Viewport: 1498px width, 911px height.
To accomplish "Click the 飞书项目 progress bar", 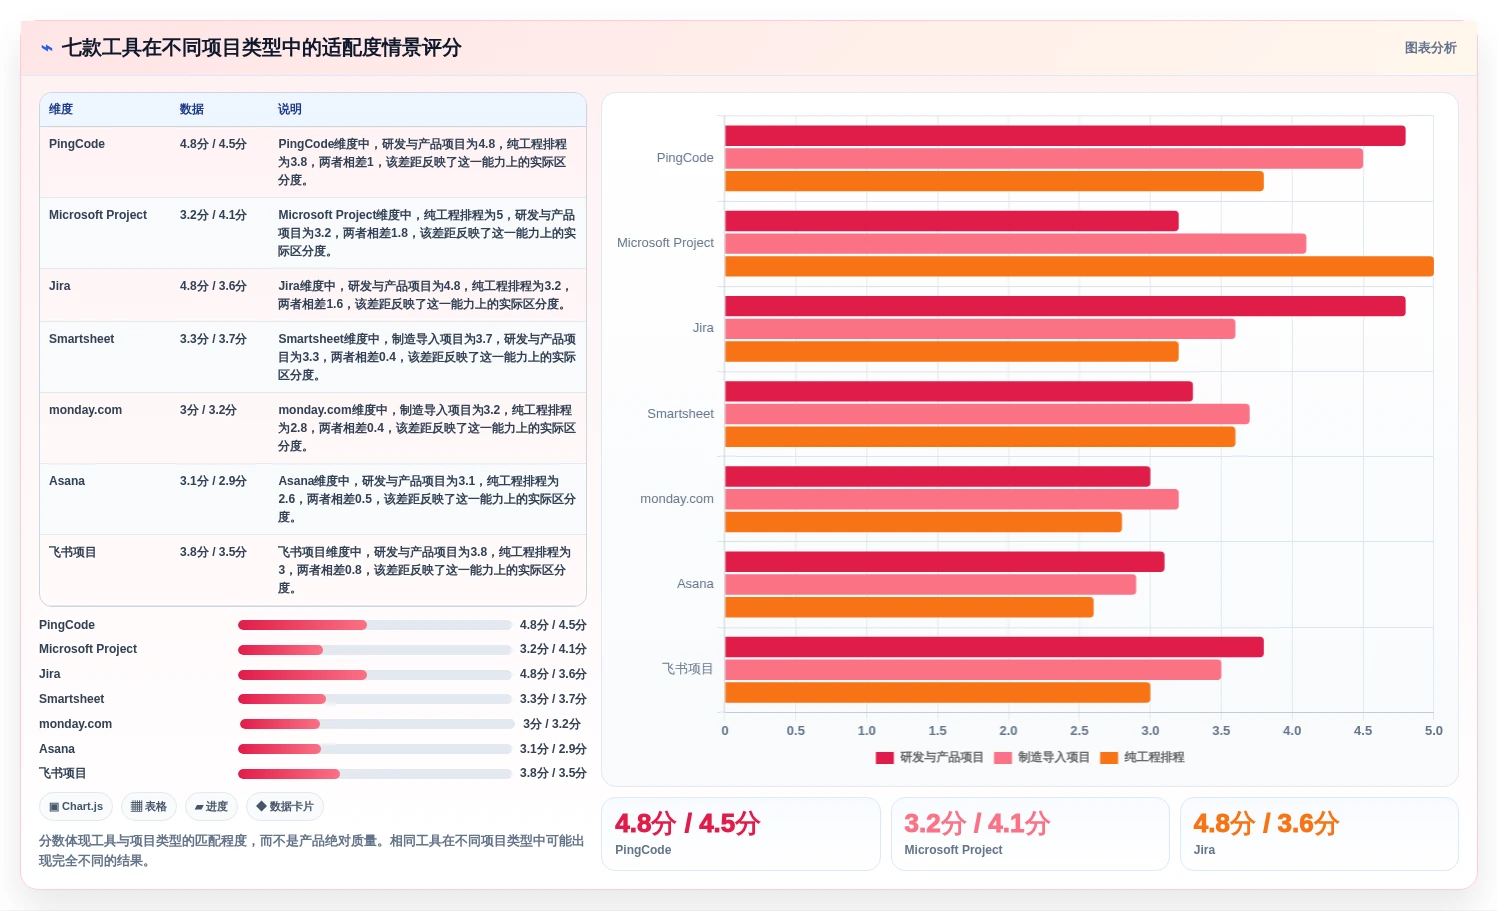I will 375,774.
